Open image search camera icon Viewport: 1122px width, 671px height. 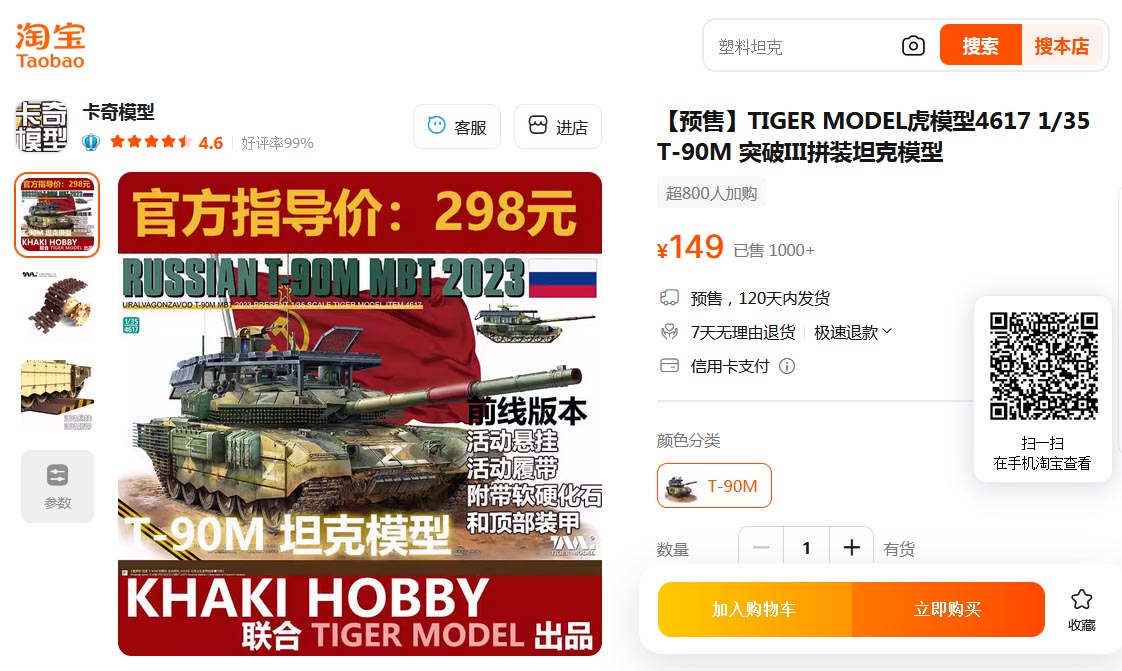[x=913, y=46]
